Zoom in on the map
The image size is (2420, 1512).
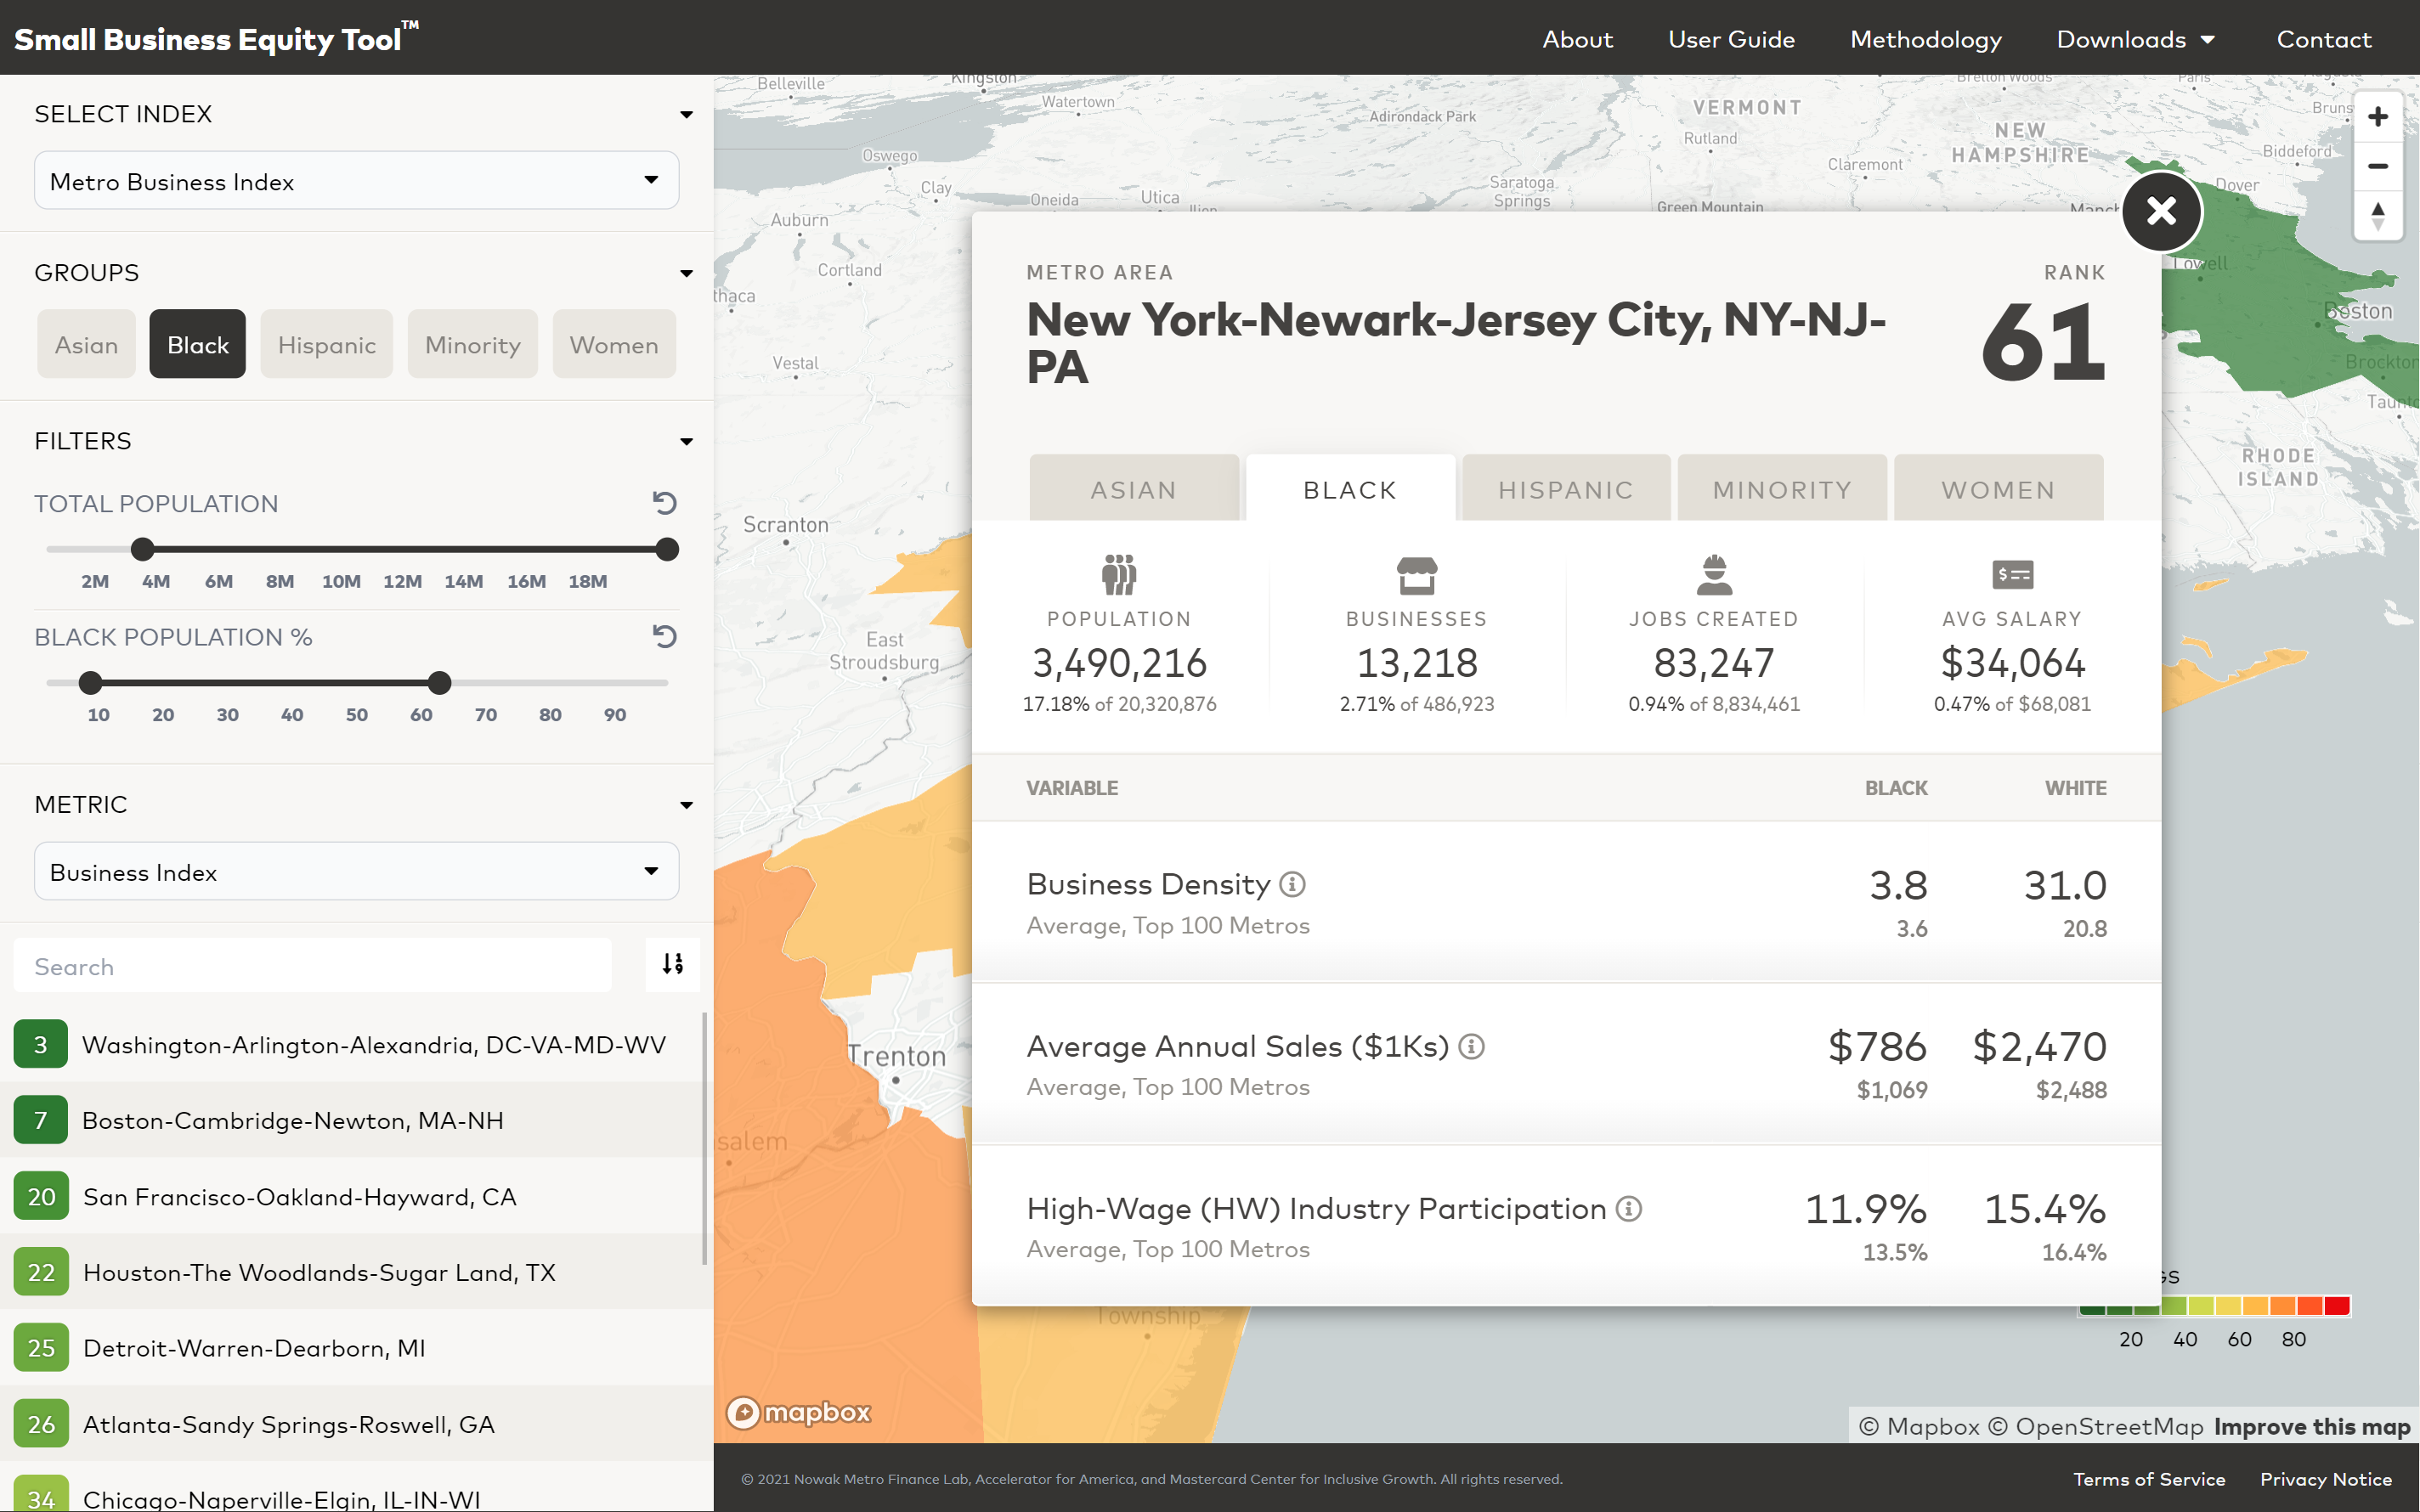coord(2377,117)
